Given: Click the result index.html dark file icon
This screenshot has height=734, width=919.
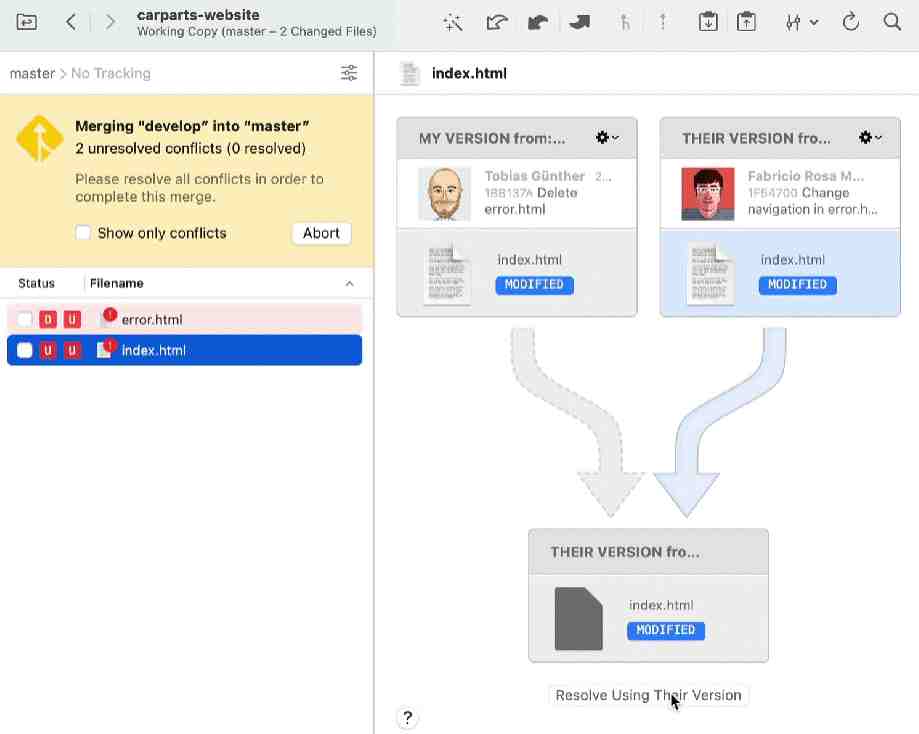Looking at the screenshot, I should pyautogui.click(x=578, y=619).
